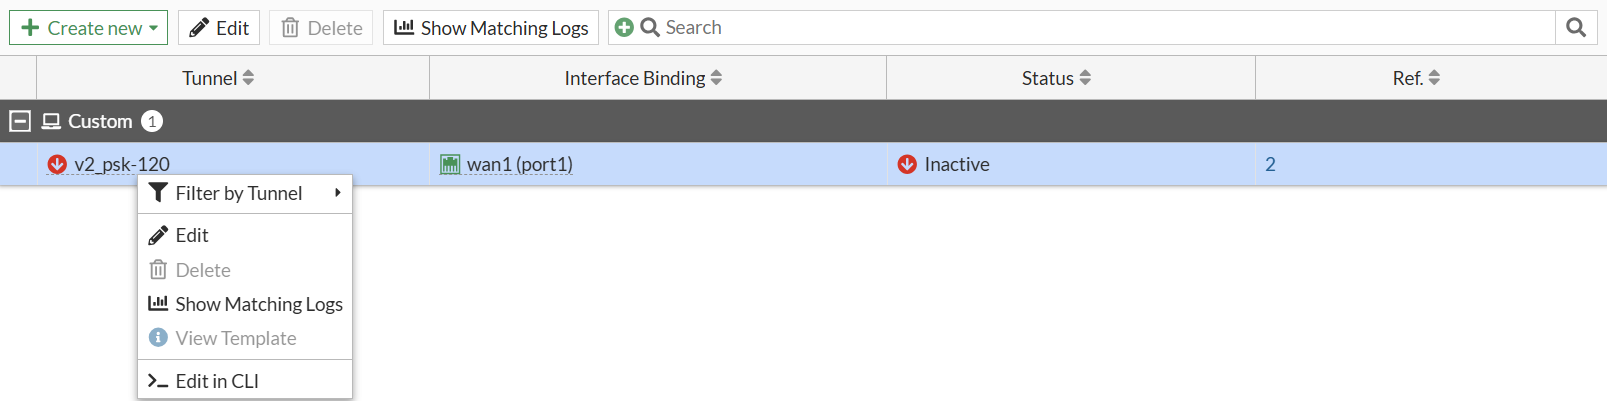
Task: Sort by Interface Binding column header
Action: 642,78
